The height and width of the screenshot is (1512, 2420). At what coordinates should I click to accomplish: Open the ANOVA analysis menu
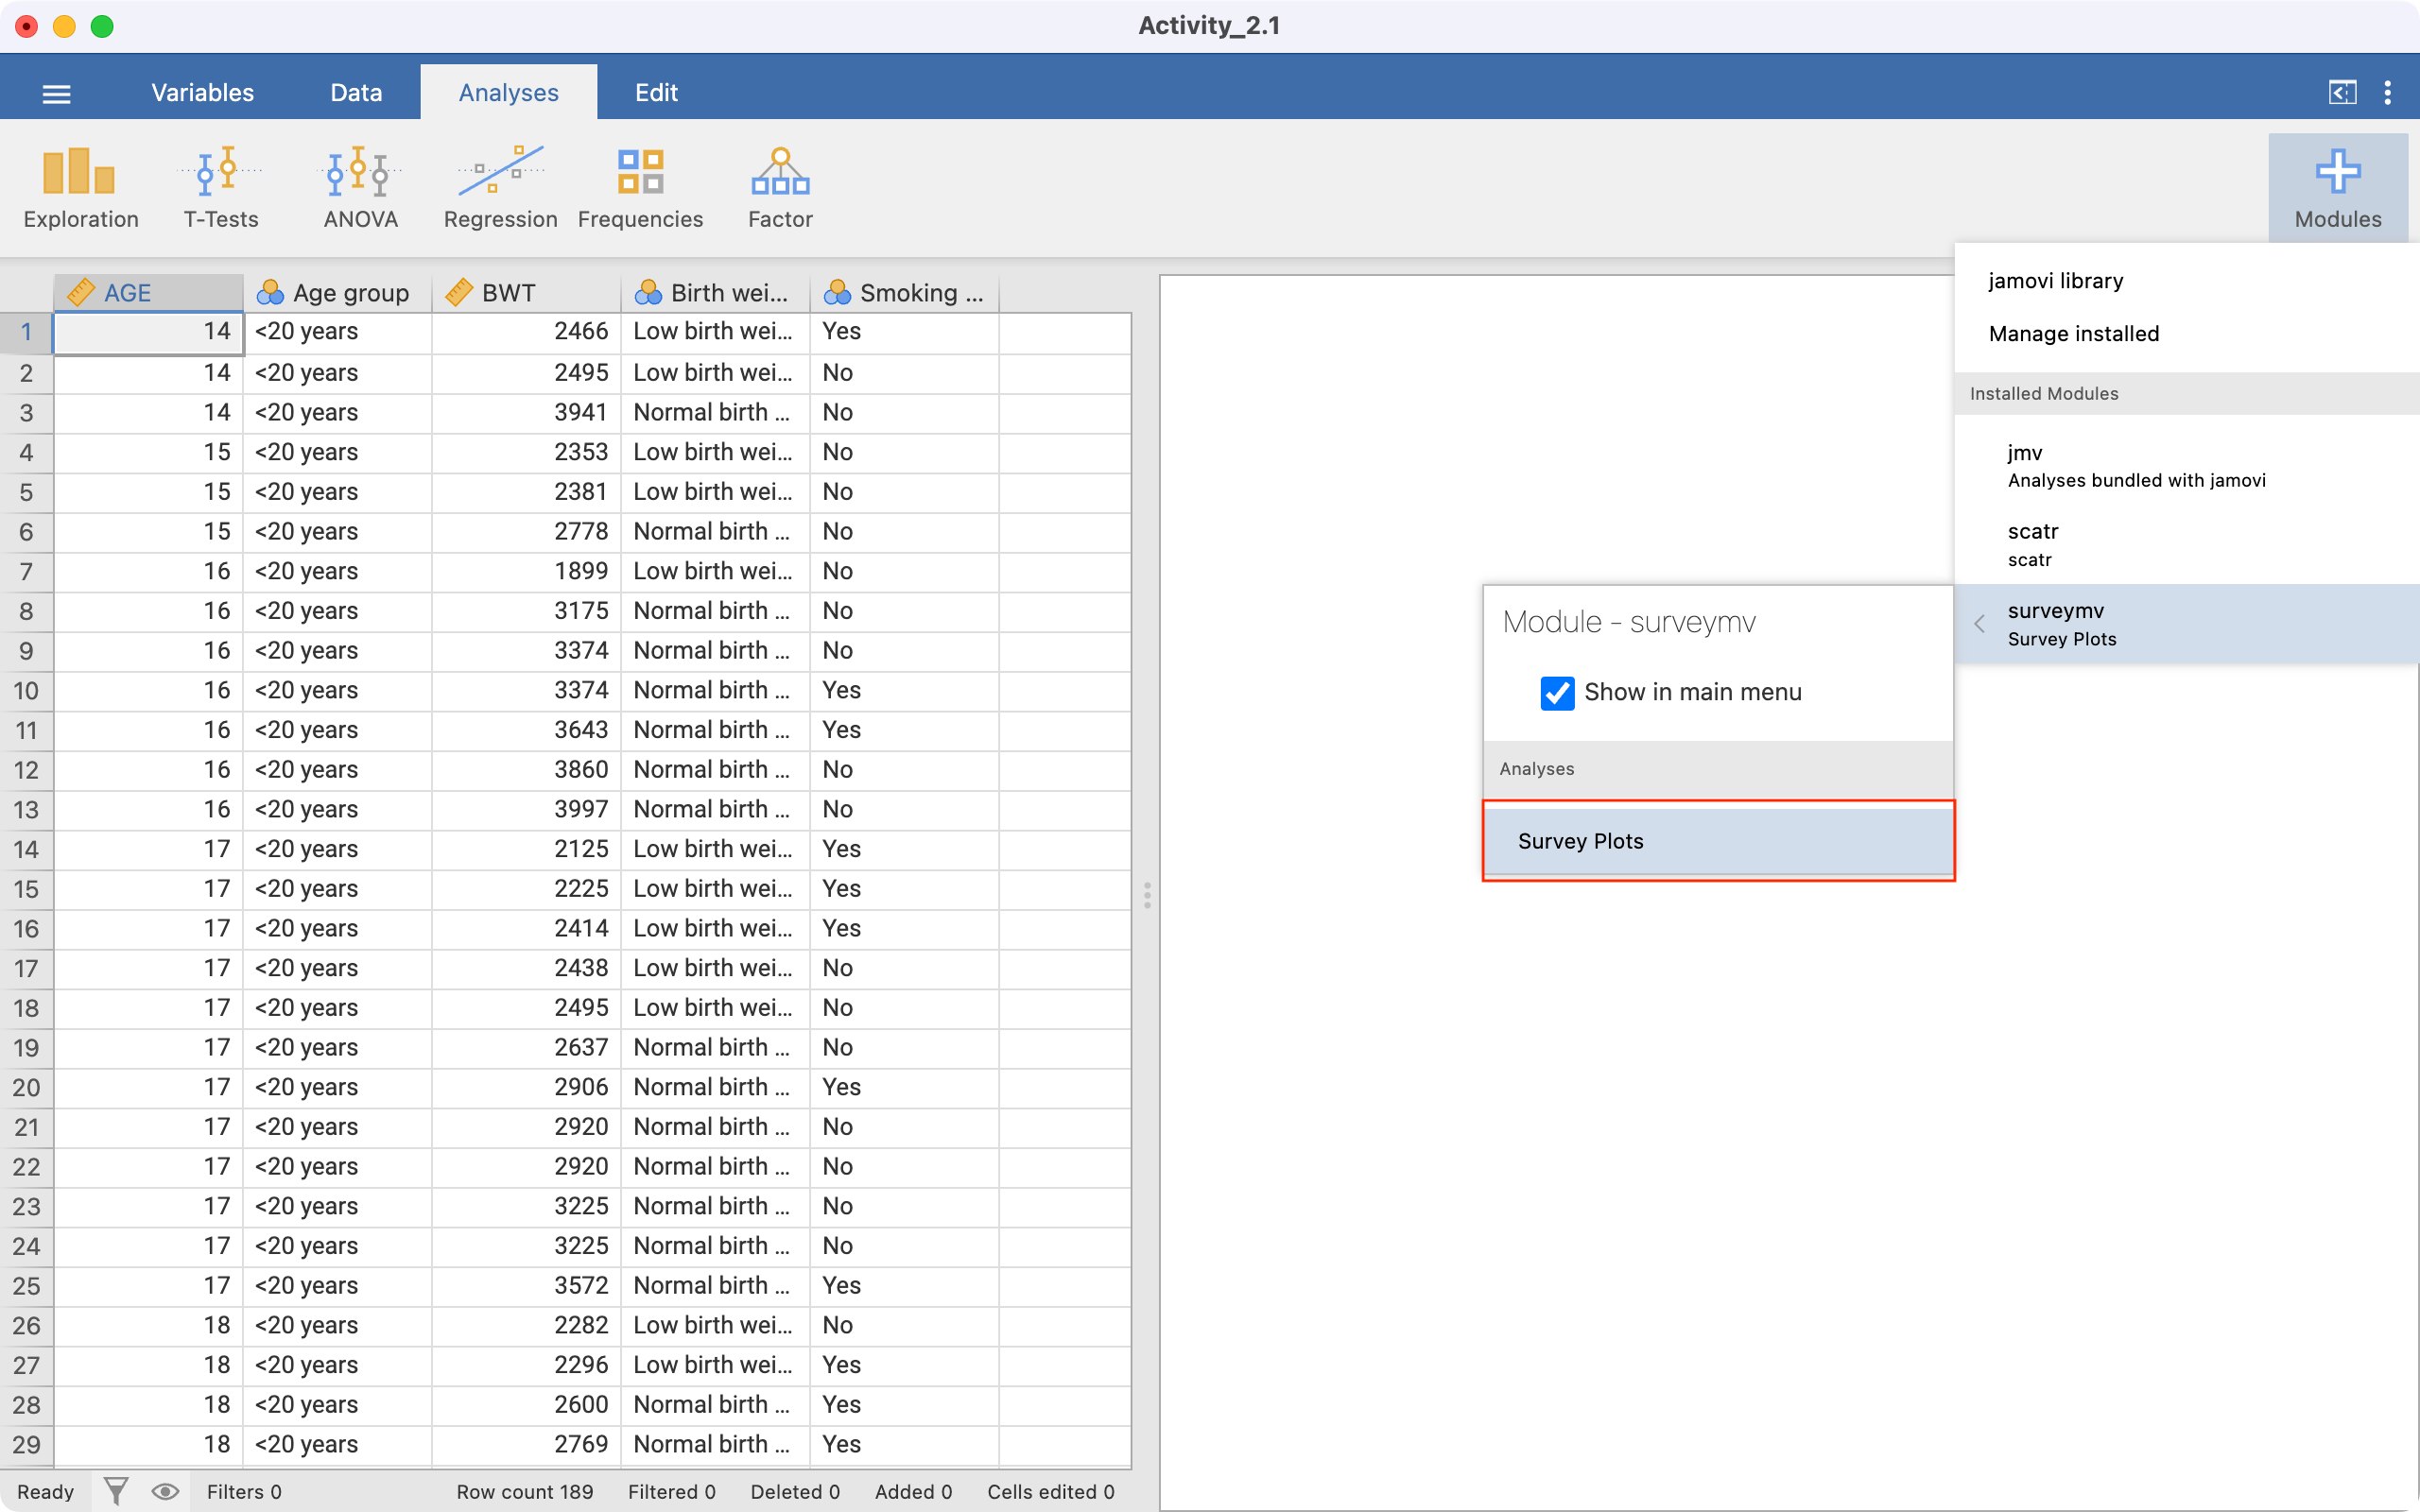(x=360, y=188)
